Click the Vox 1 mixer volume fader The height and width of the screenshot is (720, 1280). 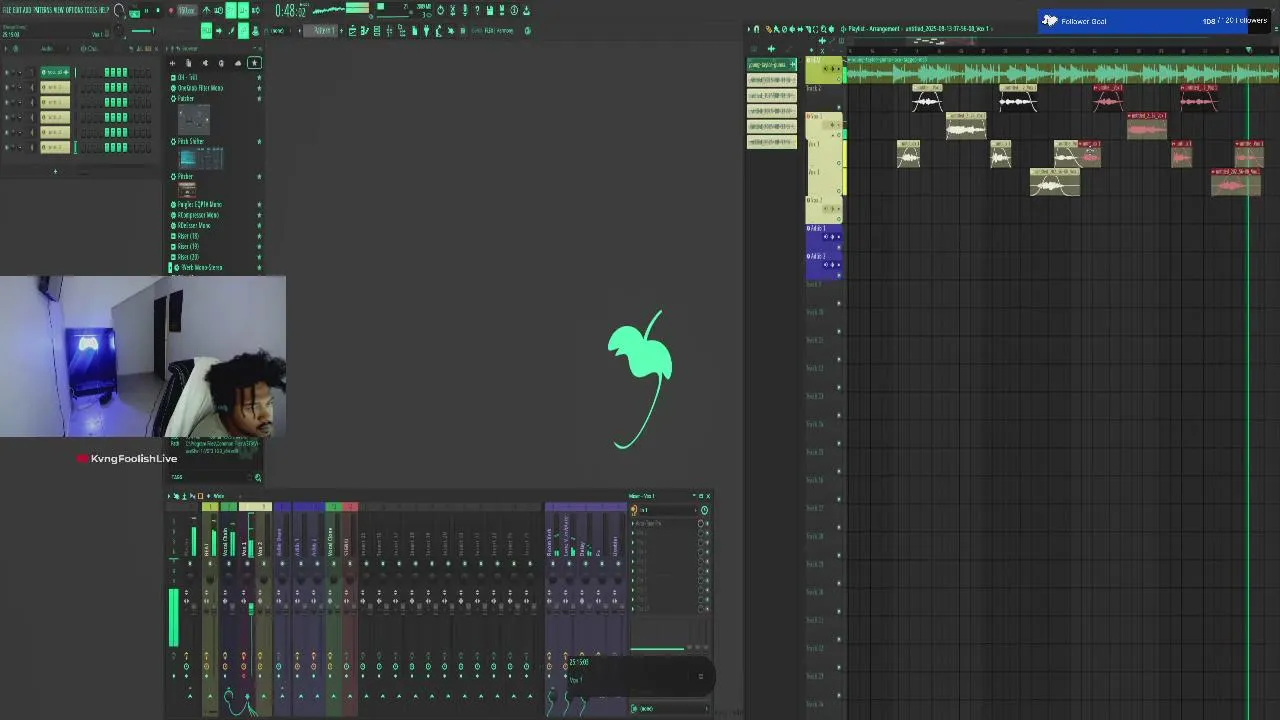click(x=251, y=608)
